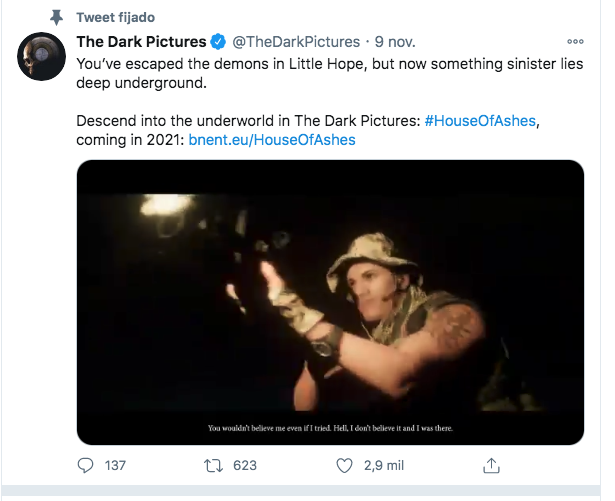Screen dimensions: 615x501
Task: Click the Tweet fijado label
Action: 116,18
